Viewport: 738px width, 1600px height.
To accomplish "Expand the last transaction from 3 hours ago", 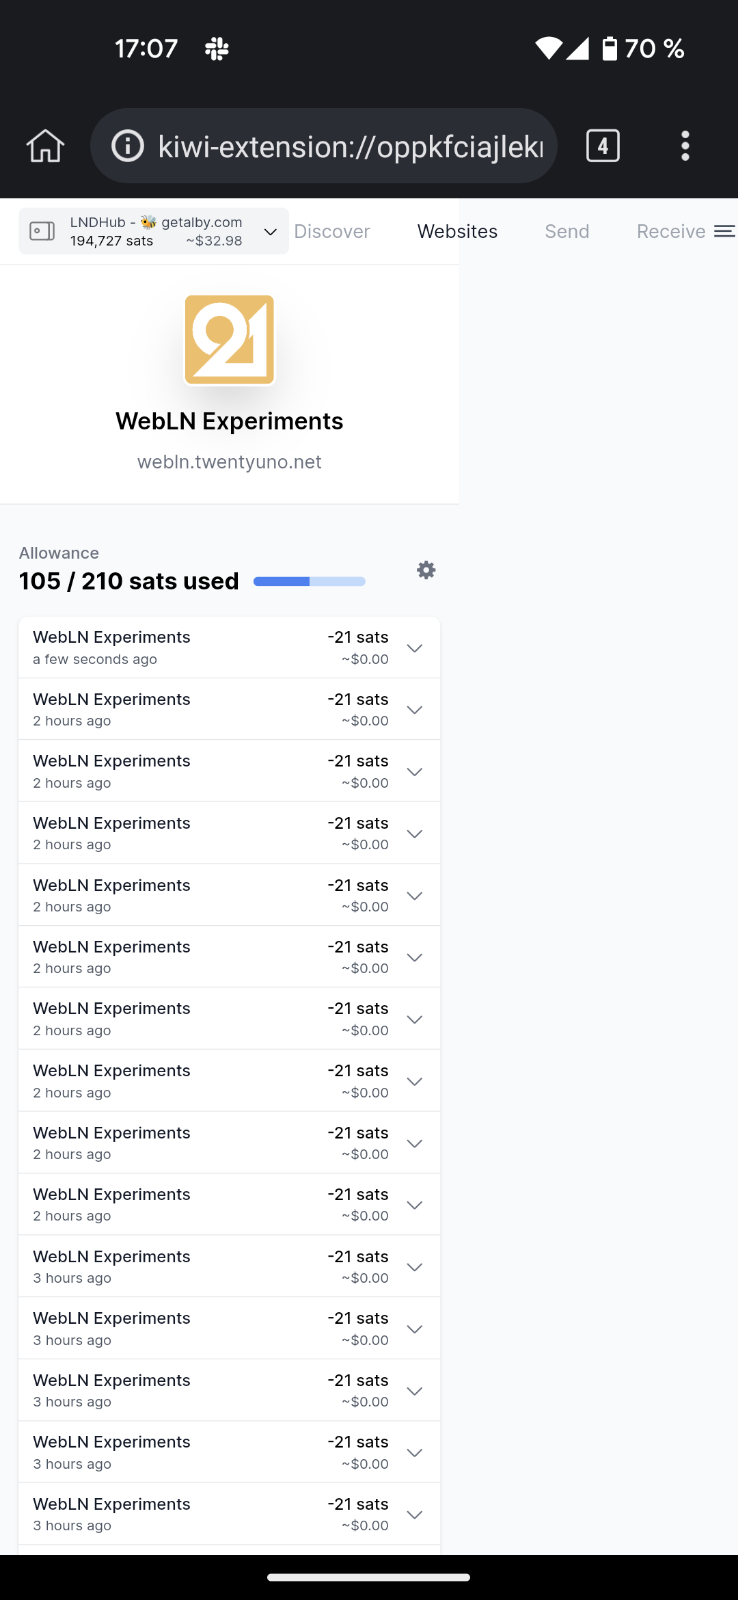I will pos(414,1513).
